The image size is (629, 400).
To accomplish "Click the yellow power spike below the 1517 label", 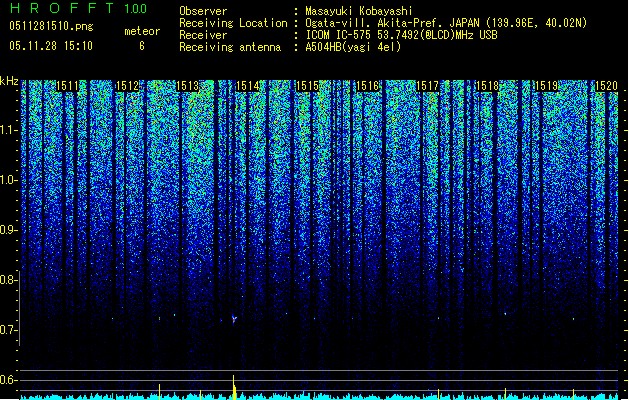I will pos(438,394).
